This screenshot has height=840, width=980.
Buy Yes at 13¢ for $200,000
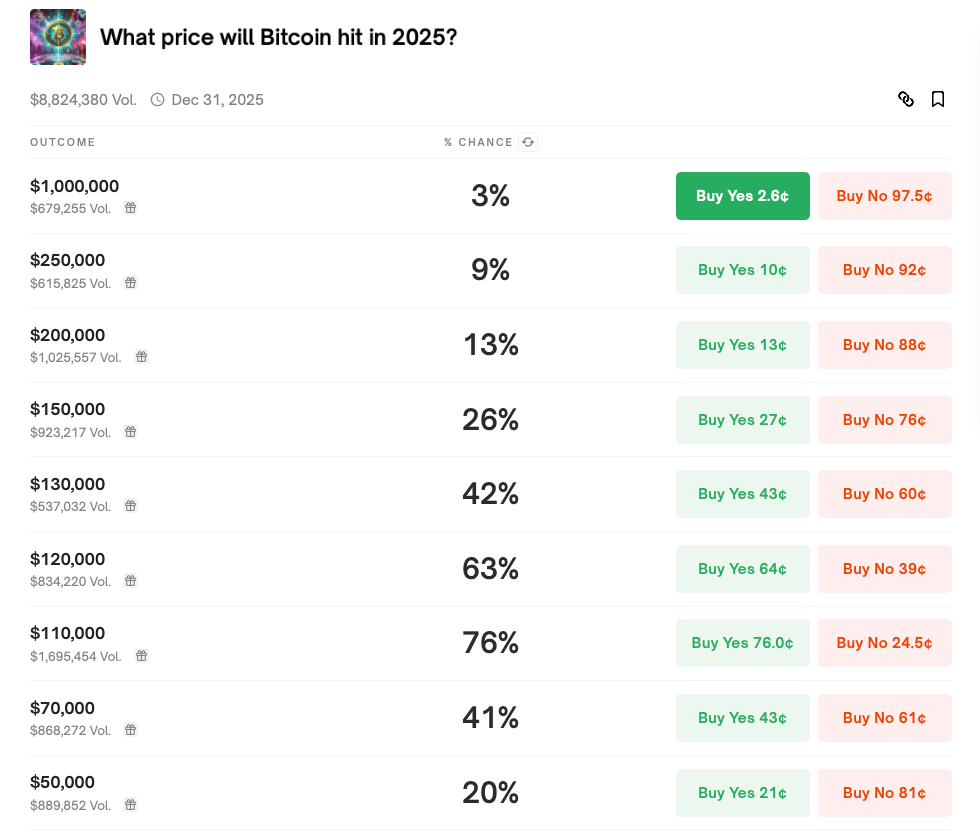(x=742, y=345)
